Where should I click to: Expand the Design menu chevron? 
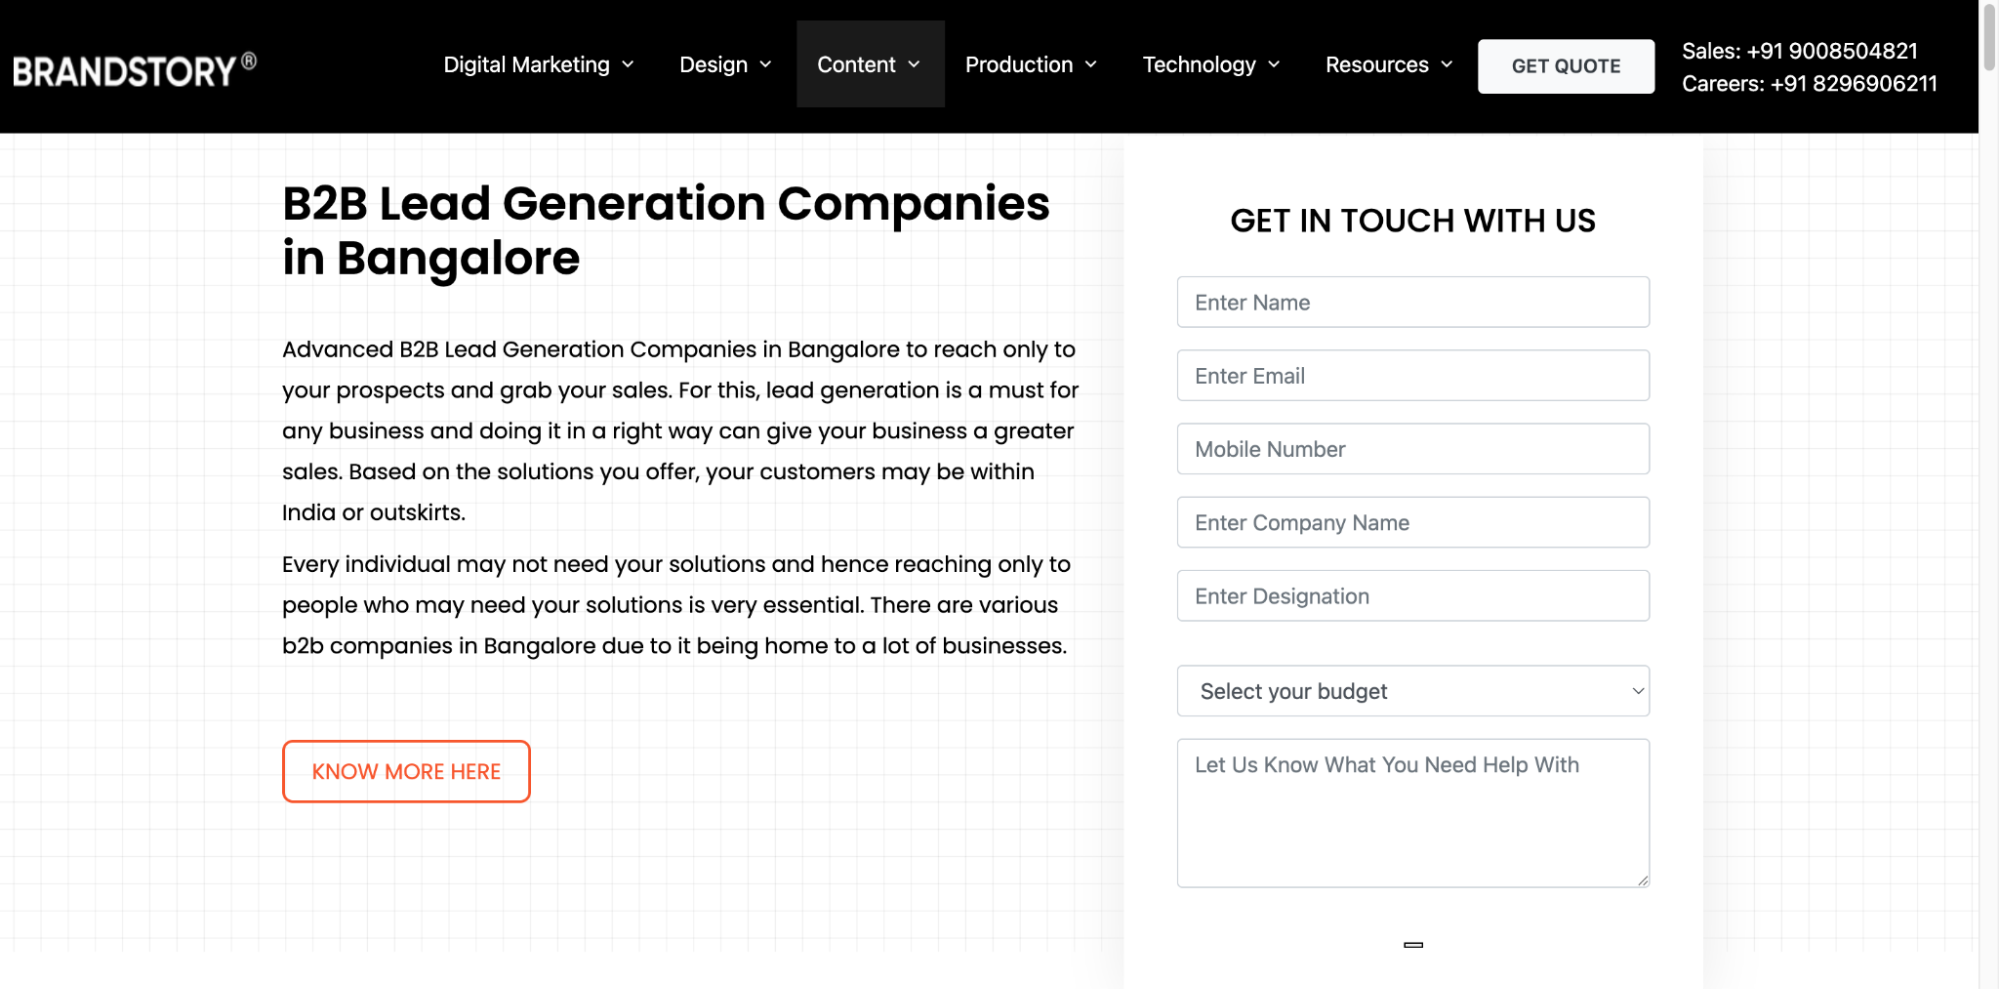tap(764, 64)
